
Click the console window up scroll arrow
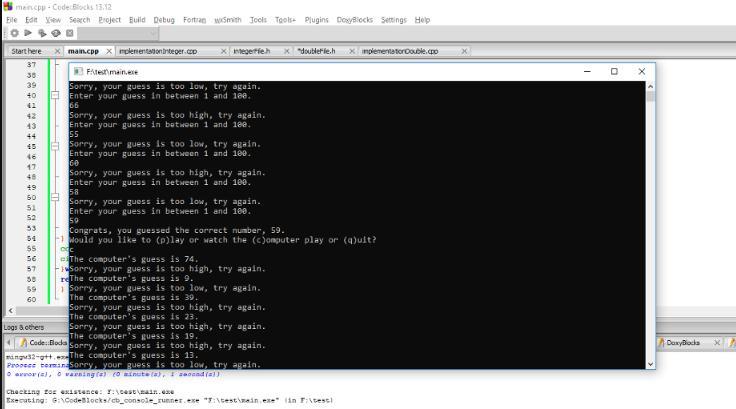650,86
